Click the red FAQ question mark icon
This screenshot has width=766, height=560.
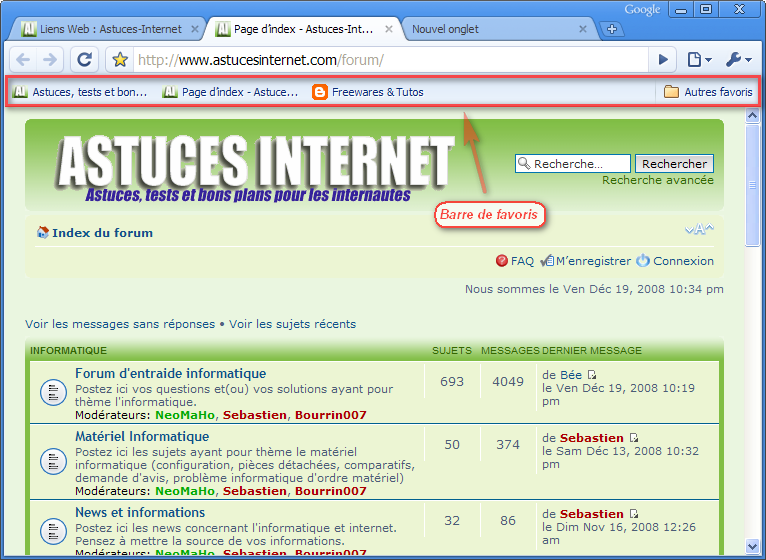(502, 261)
